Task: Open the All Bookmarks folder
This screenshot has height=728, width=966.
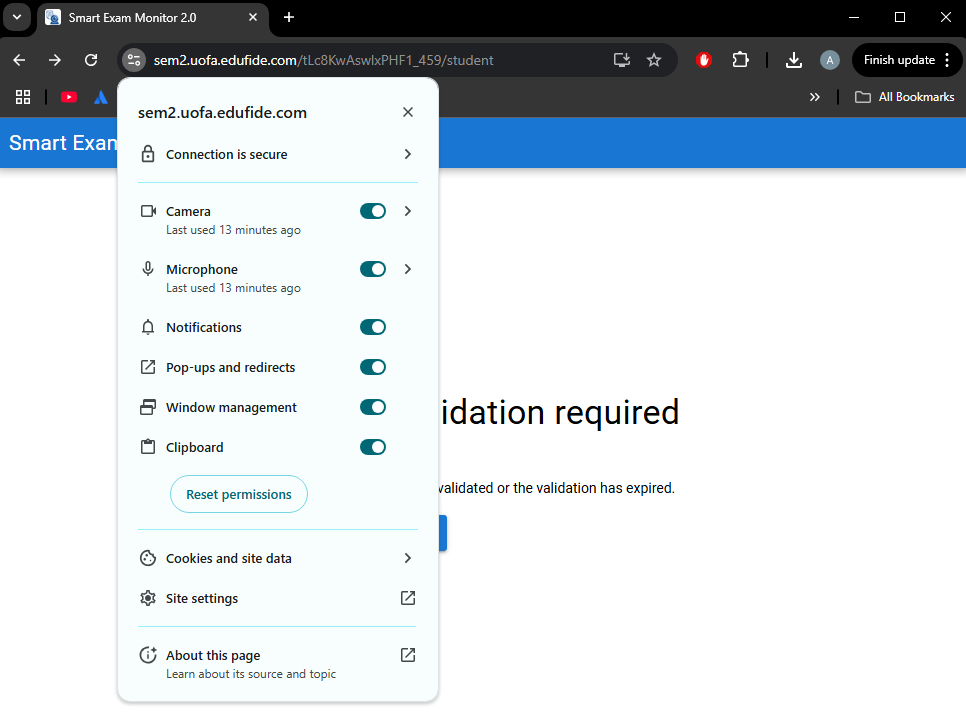Action: (903, 97)
